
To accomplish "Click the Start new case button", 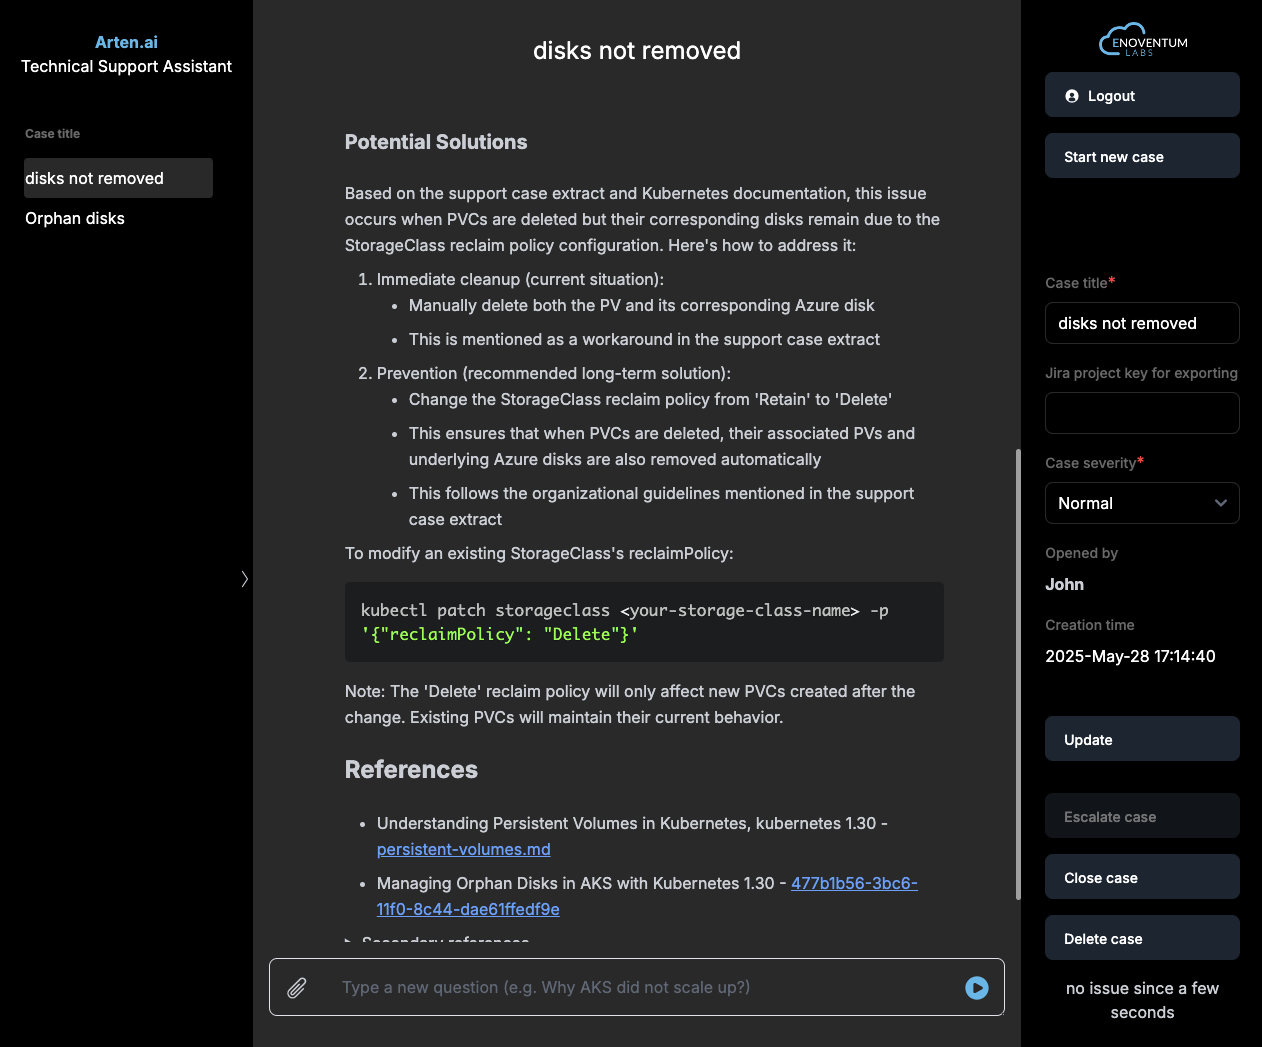I will (x=1142, y=156).
